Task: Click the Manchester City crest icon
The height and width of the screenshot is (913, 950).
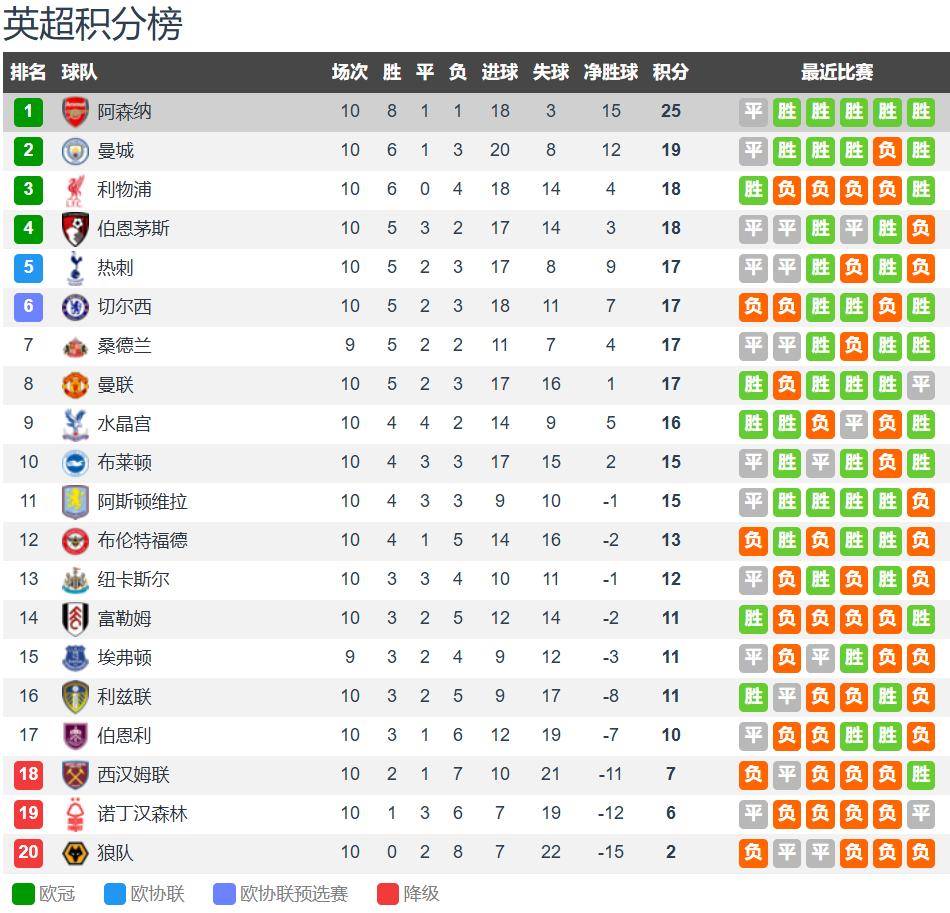Action: click(x=75, y=150)
